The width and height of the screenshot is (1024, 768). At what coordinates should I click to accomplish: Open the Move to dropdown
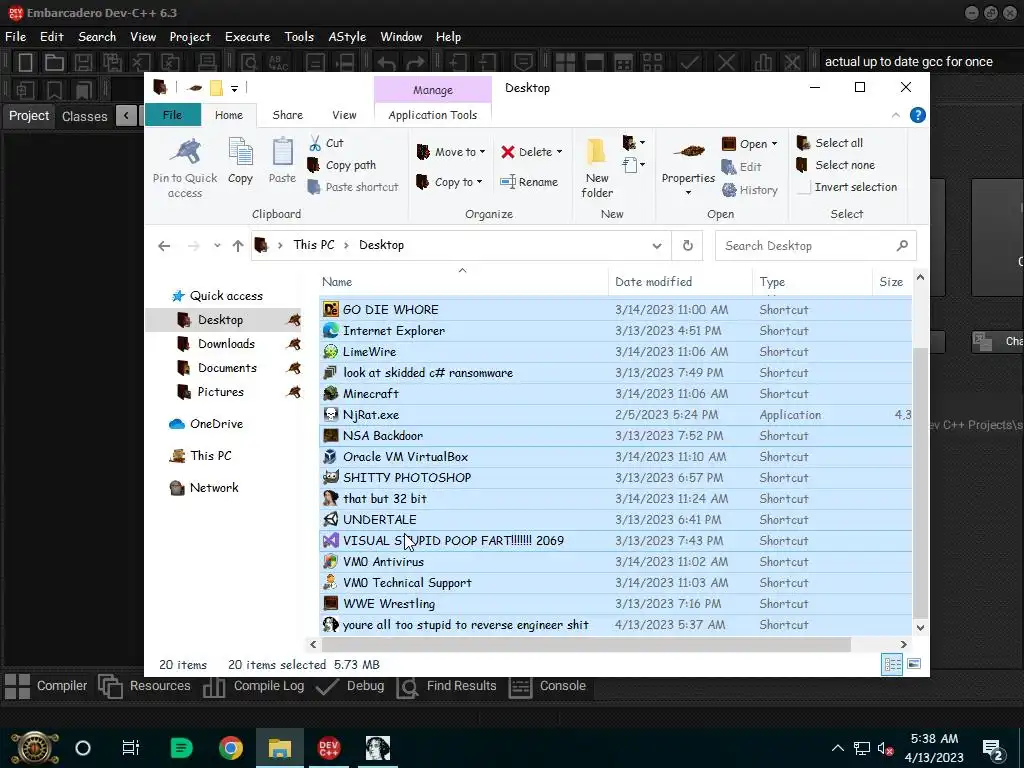(451, 152)
